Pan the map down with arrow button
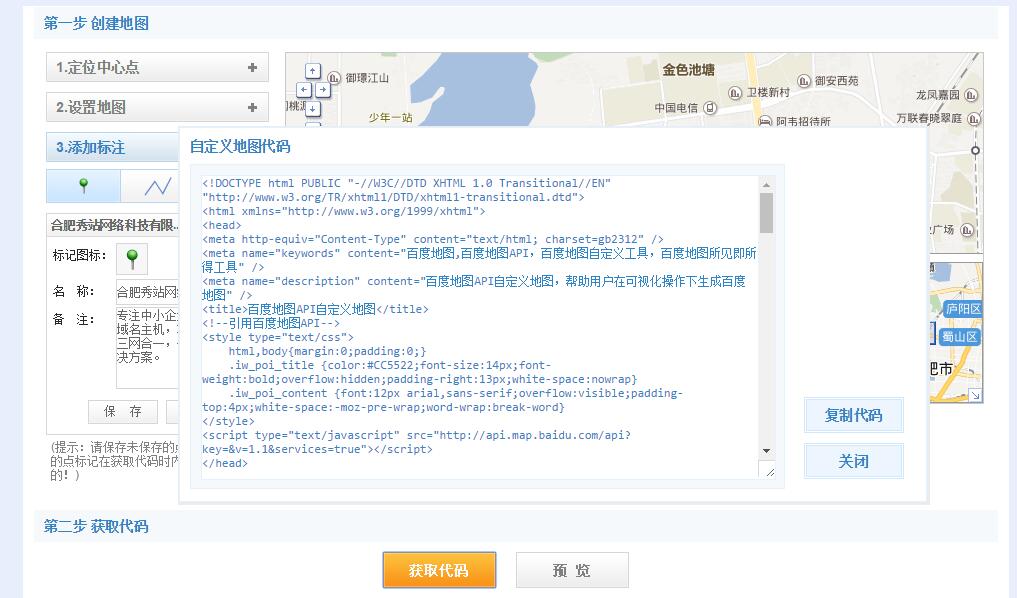The image size is (1017, 598). coord(313,107)
